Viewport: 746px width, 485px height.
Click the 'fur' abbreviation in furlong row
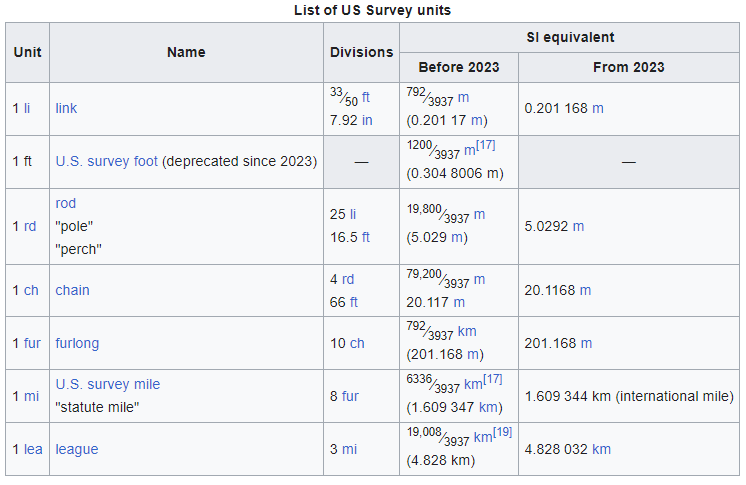(33, 343)
